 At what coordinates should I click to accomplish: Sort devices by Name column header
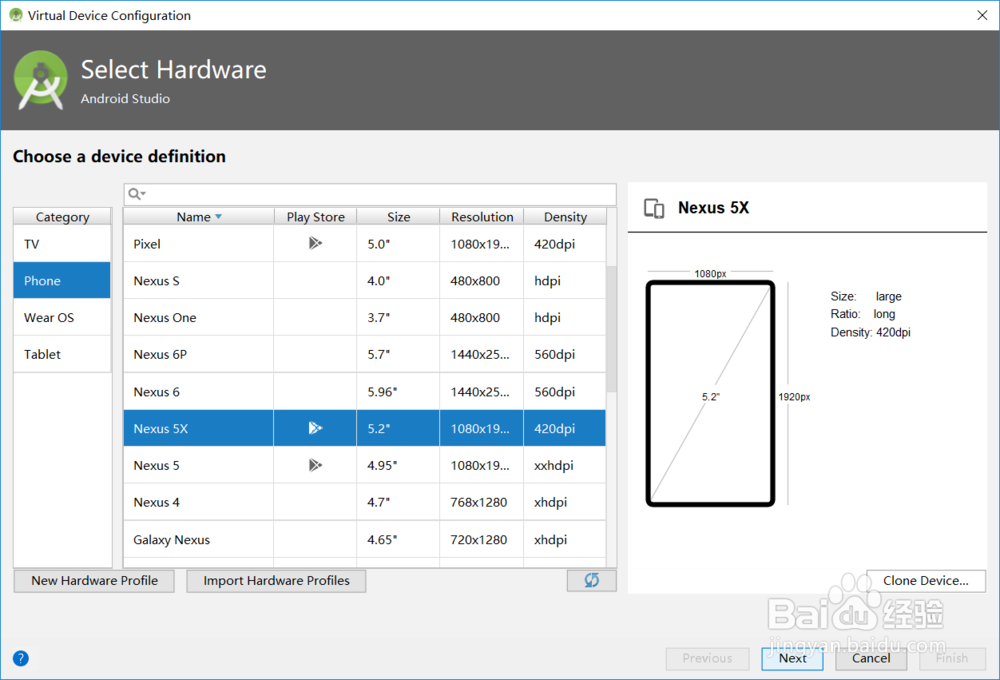[198, 217]
